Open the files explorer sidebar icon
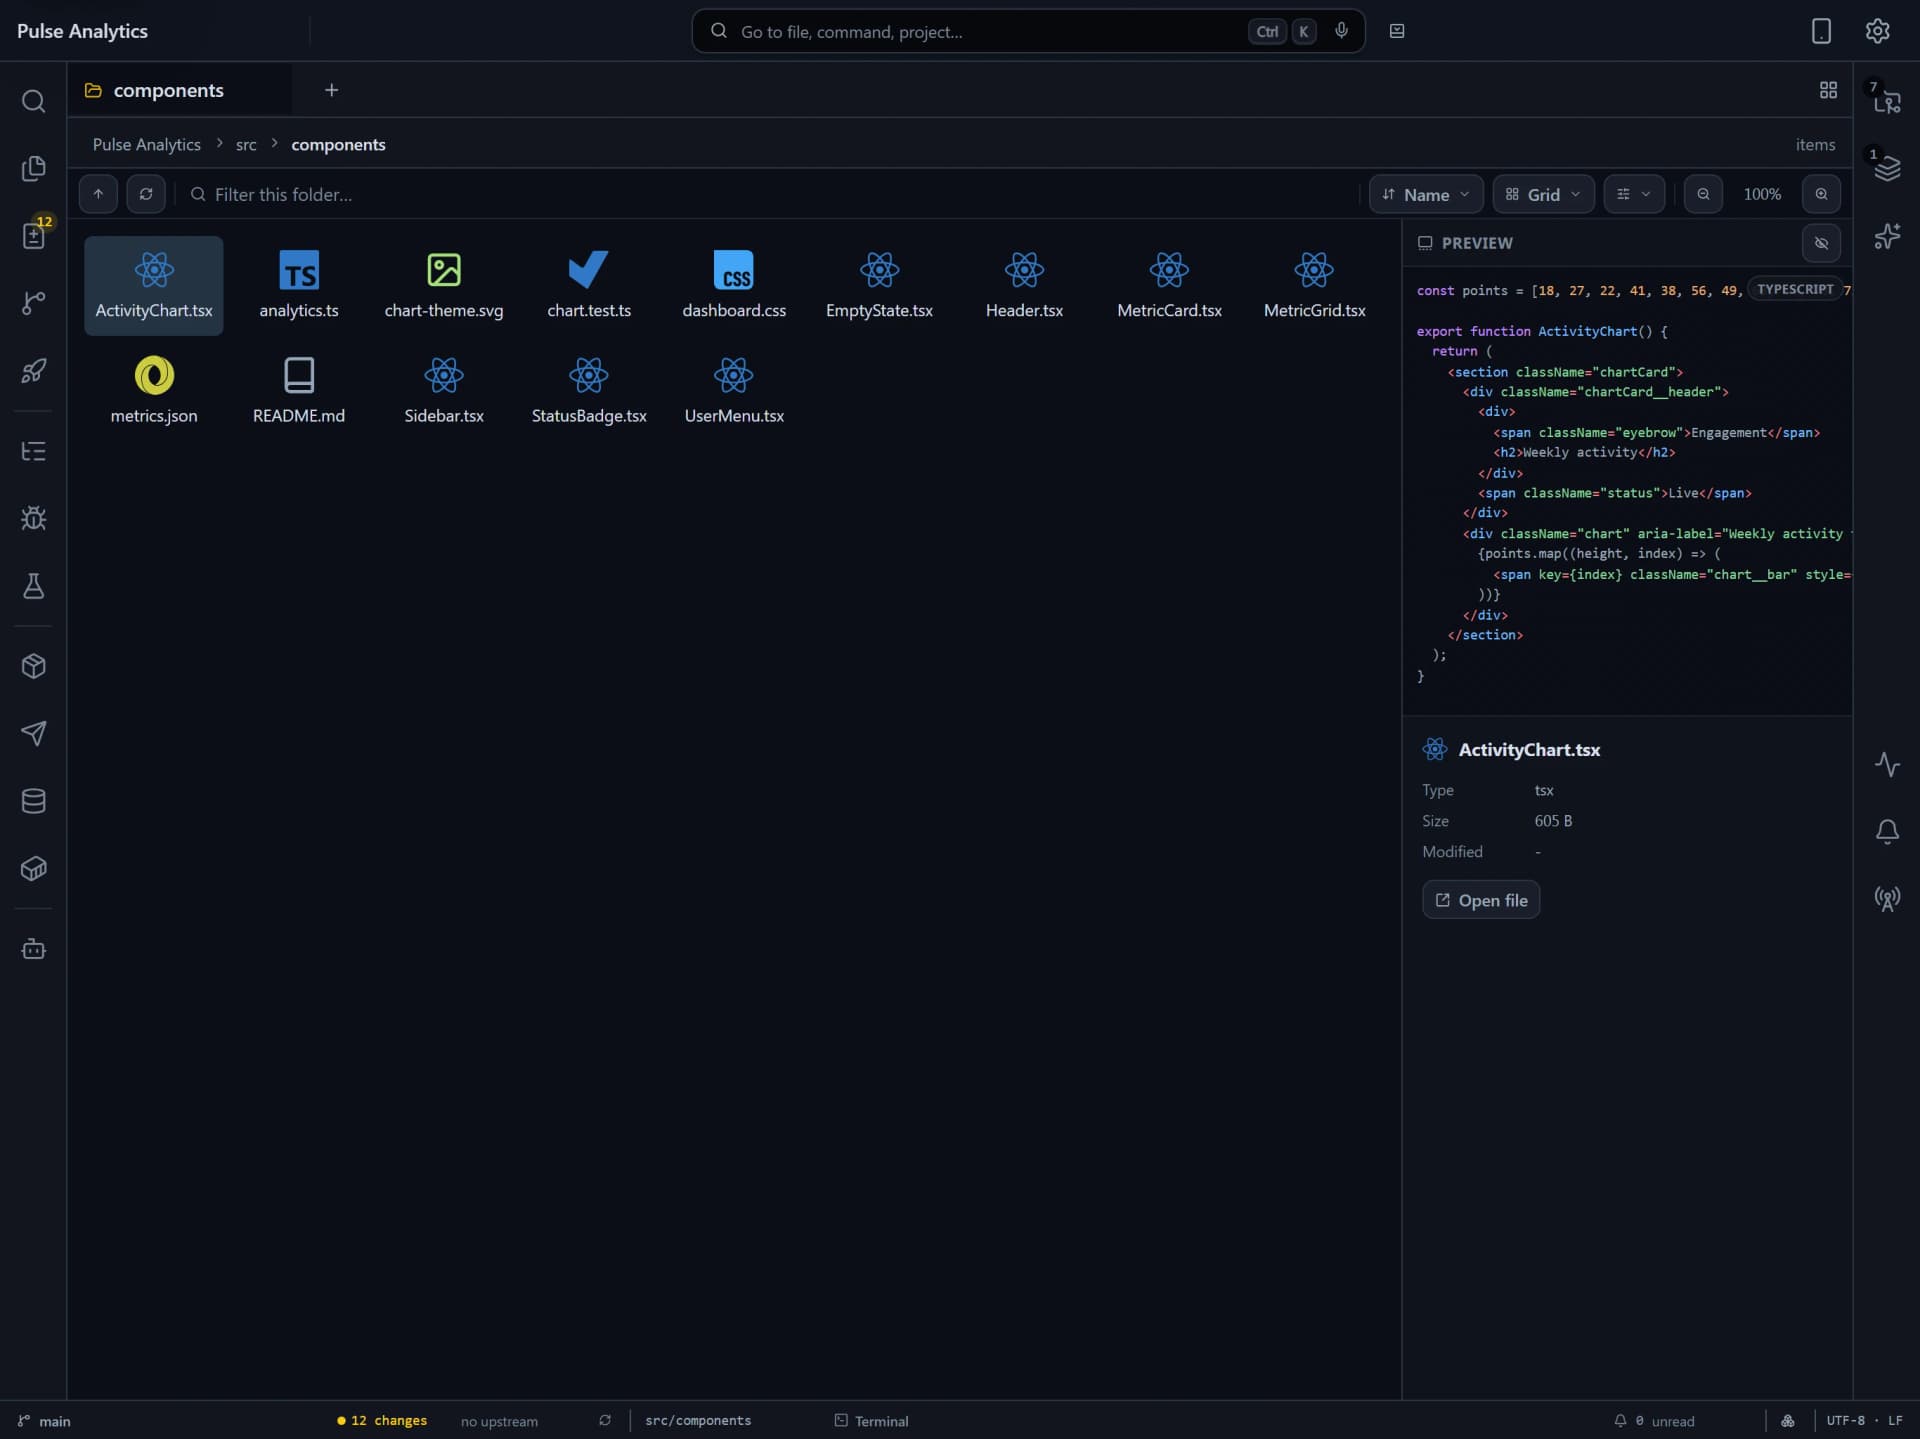1920x1439 pixels. (x=33, y=168)
